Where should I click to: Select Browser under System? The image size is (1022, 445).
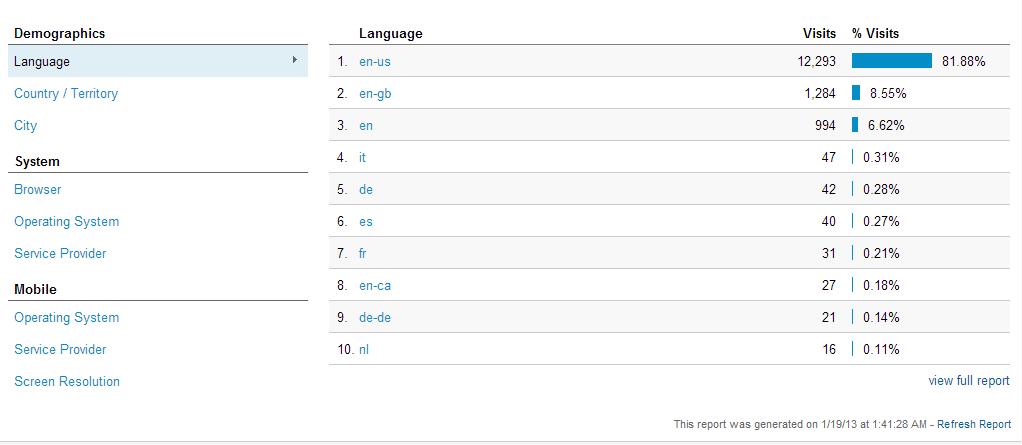coord(38,190)
